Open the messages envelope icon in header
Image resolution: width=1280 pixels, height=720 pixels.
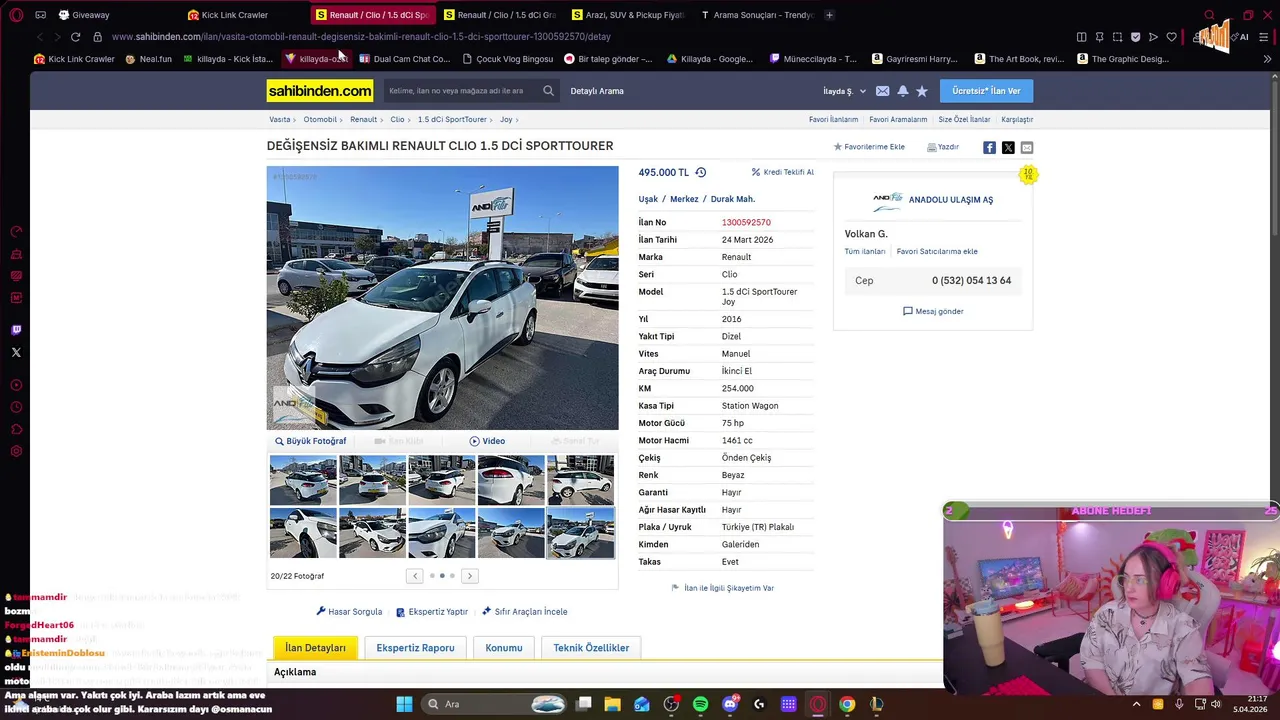point(882,91)
